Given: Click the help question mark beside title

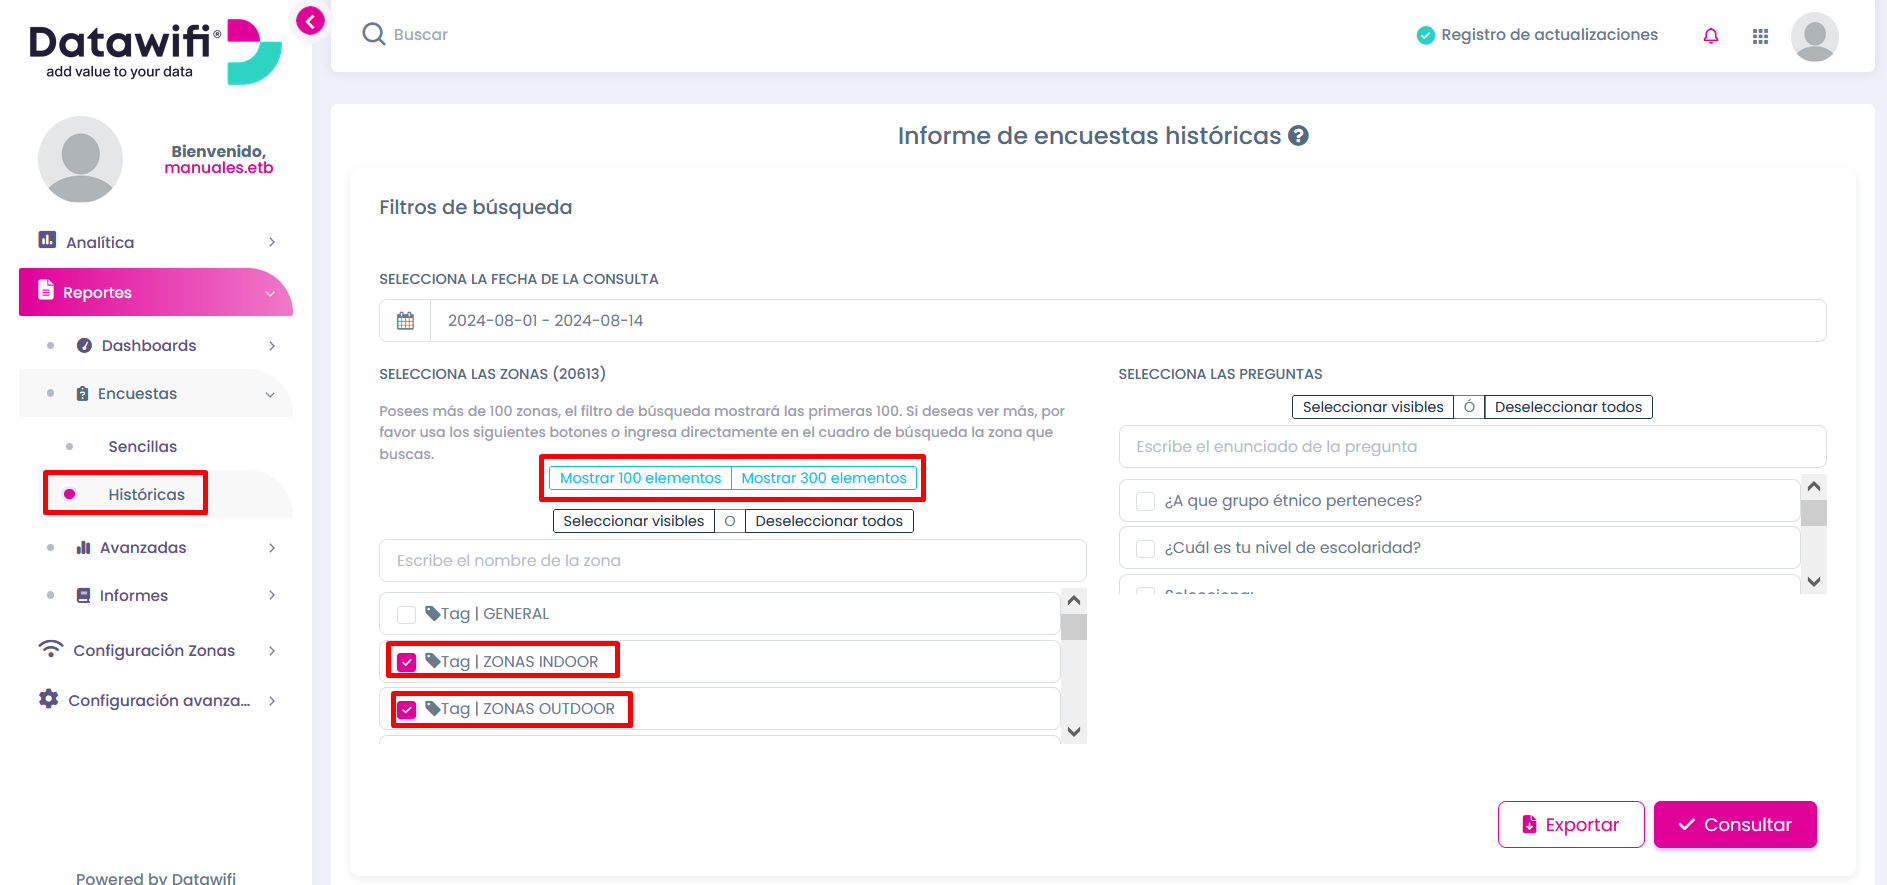Looking at the screenshot, I should 1298,136.
